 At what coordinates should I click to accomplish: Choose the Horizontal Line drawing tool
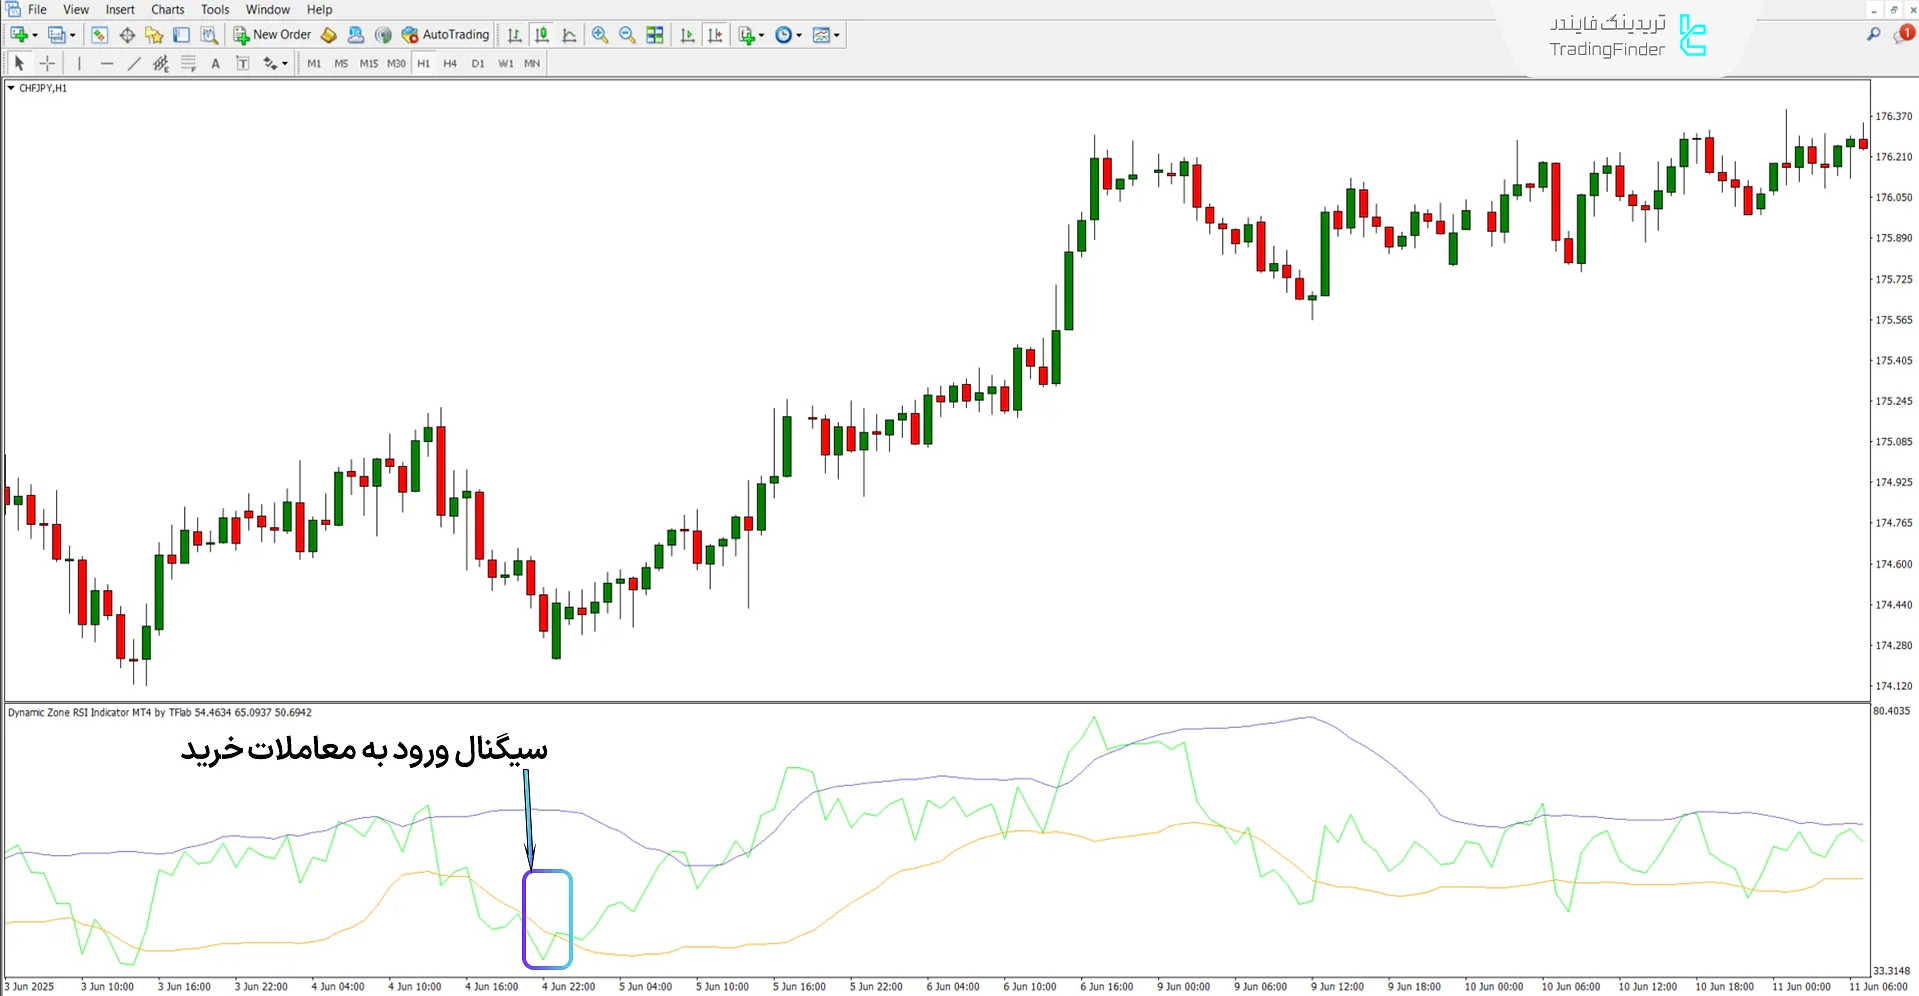click(107, 63)
